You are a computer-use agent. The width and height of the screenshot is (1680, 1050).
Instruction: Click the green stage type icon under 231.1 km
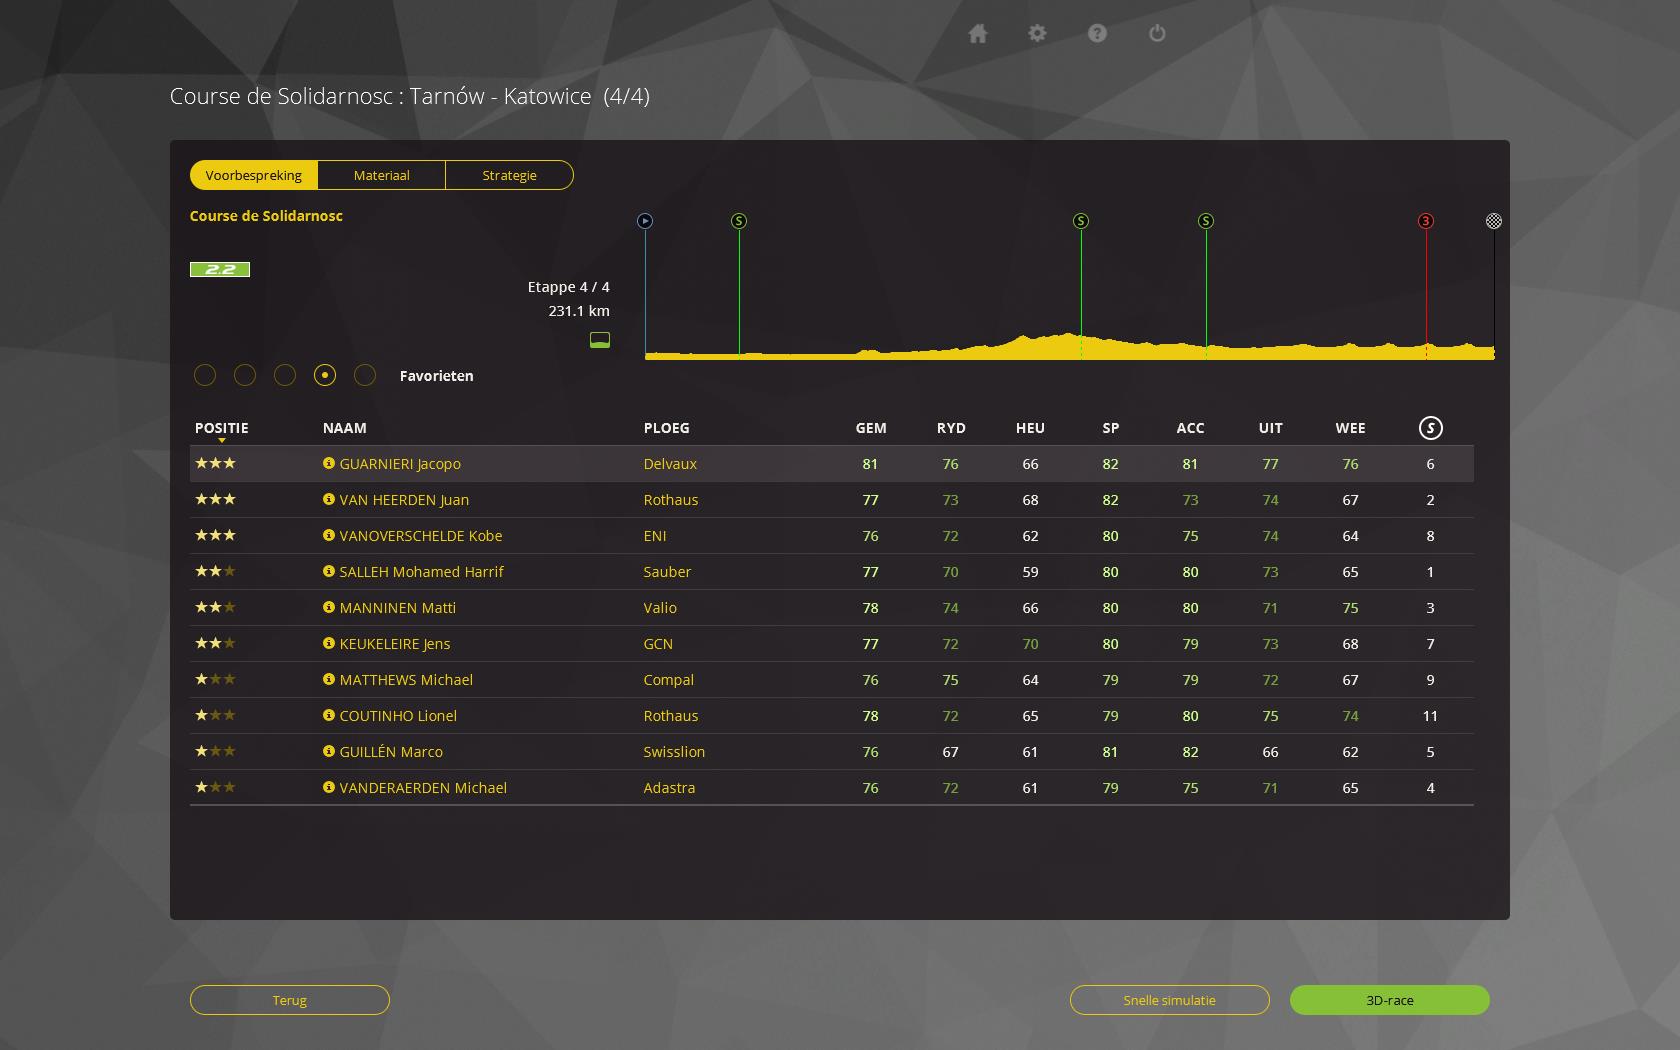600,341
